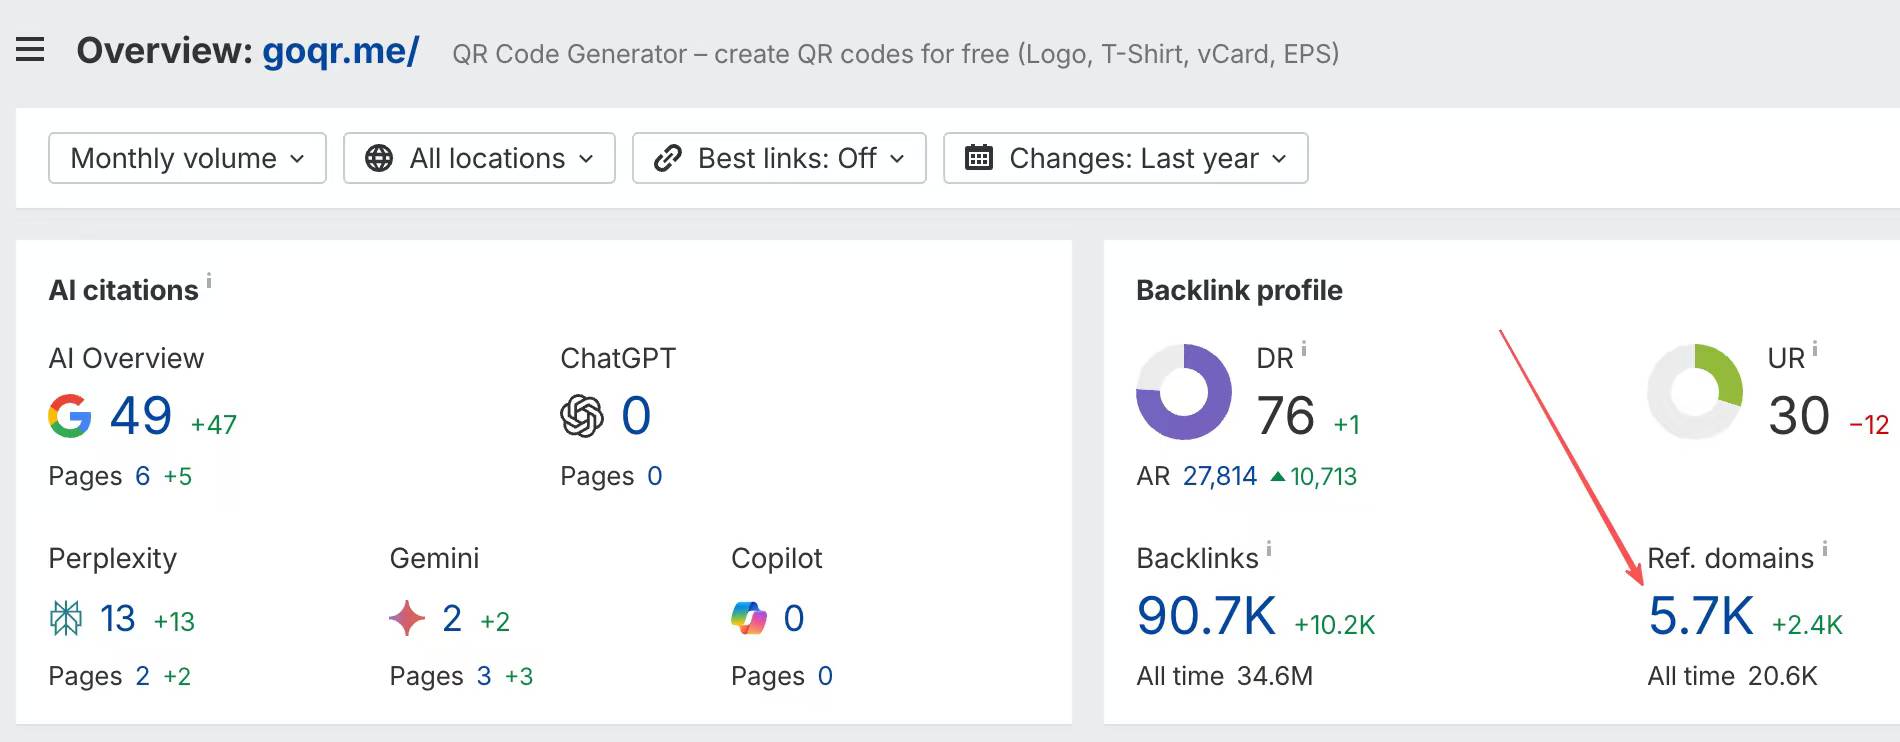Open the Backlinks 90.7K report
This screenshot has width=1900, height=742.
tap(1207, 616)
